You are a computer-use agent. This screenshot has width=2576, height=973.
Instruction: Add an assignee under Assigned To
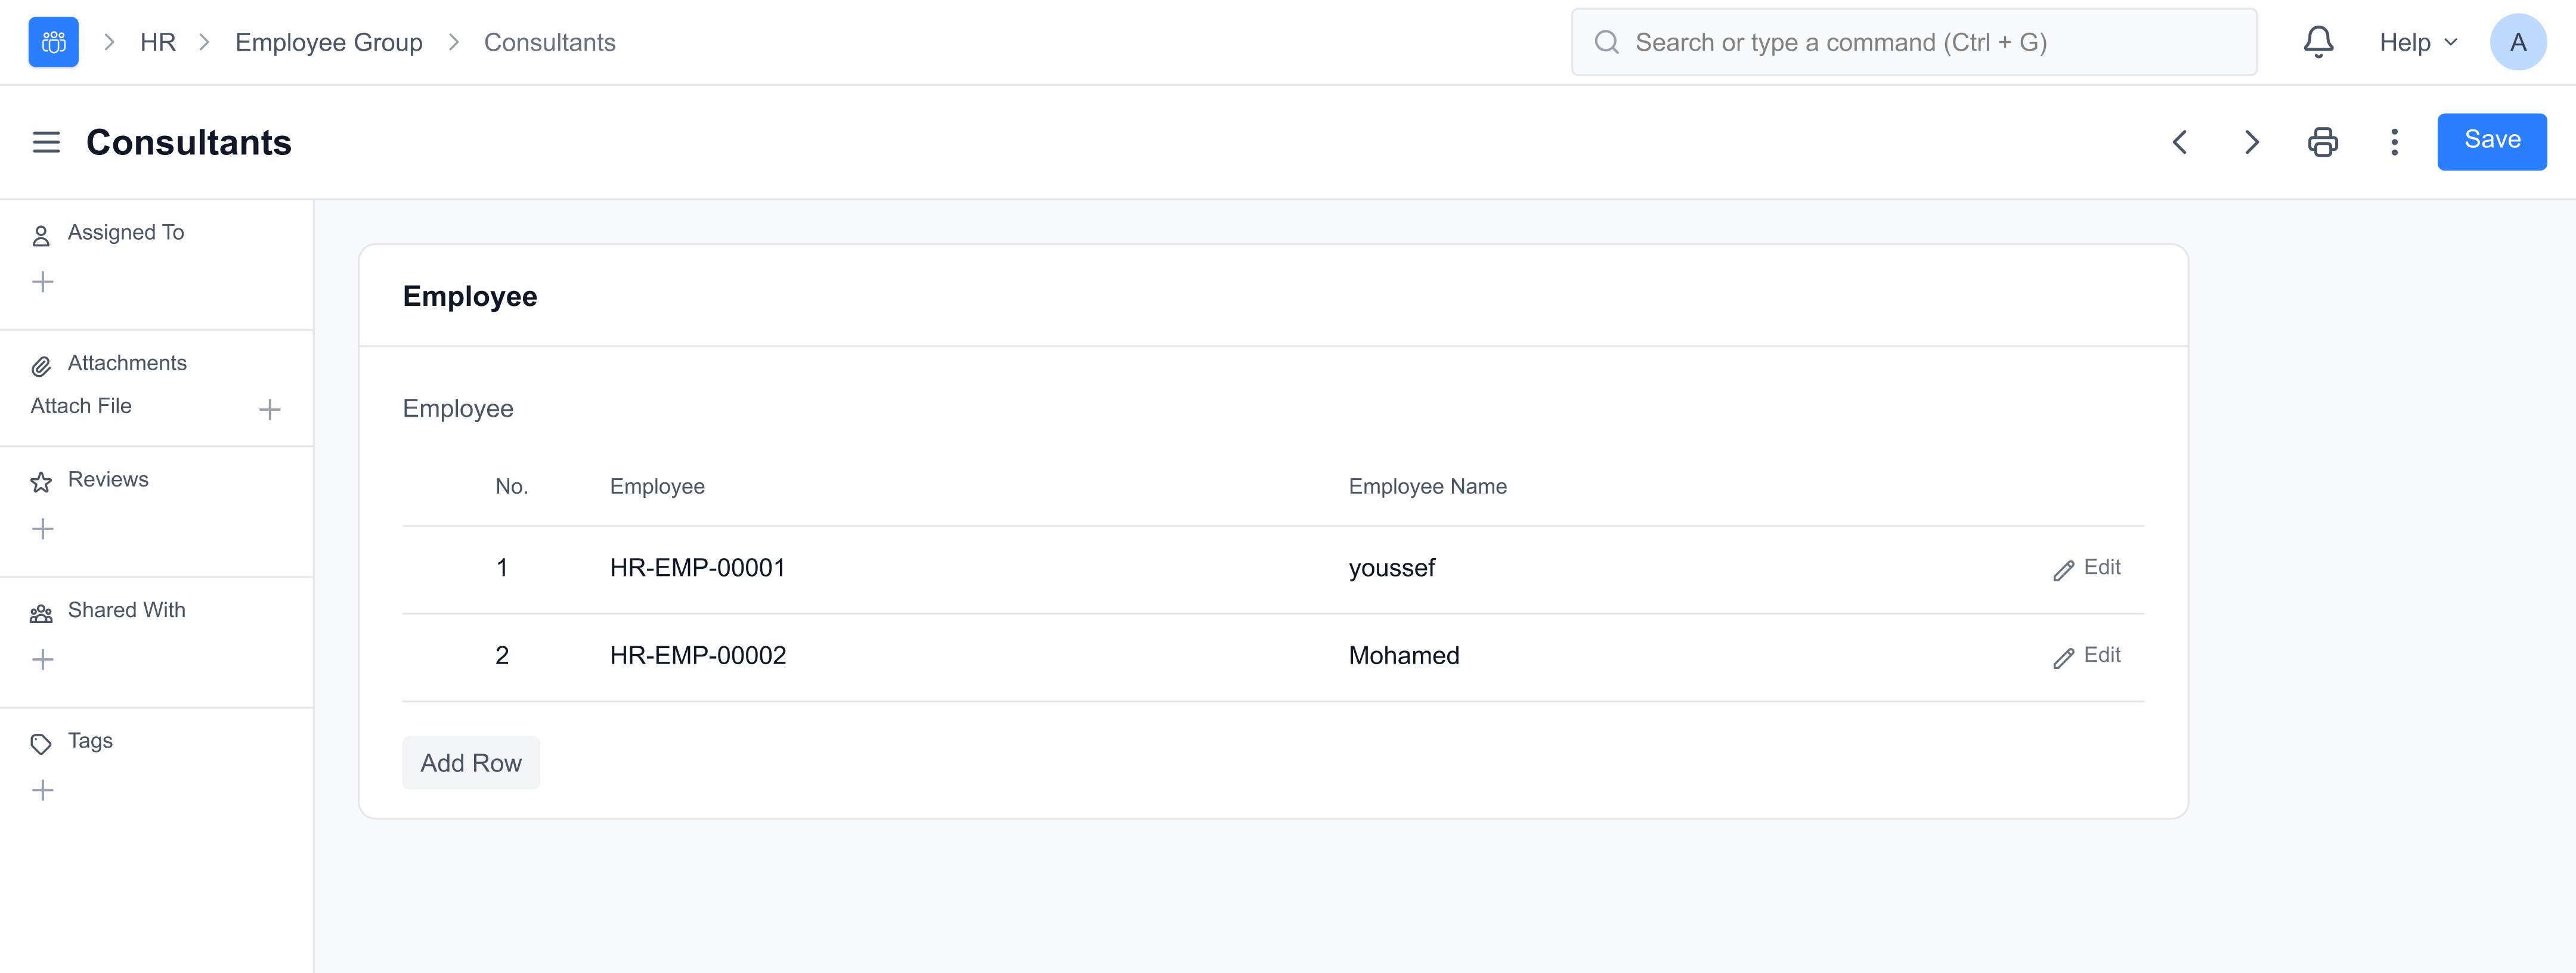click(43, 282)
